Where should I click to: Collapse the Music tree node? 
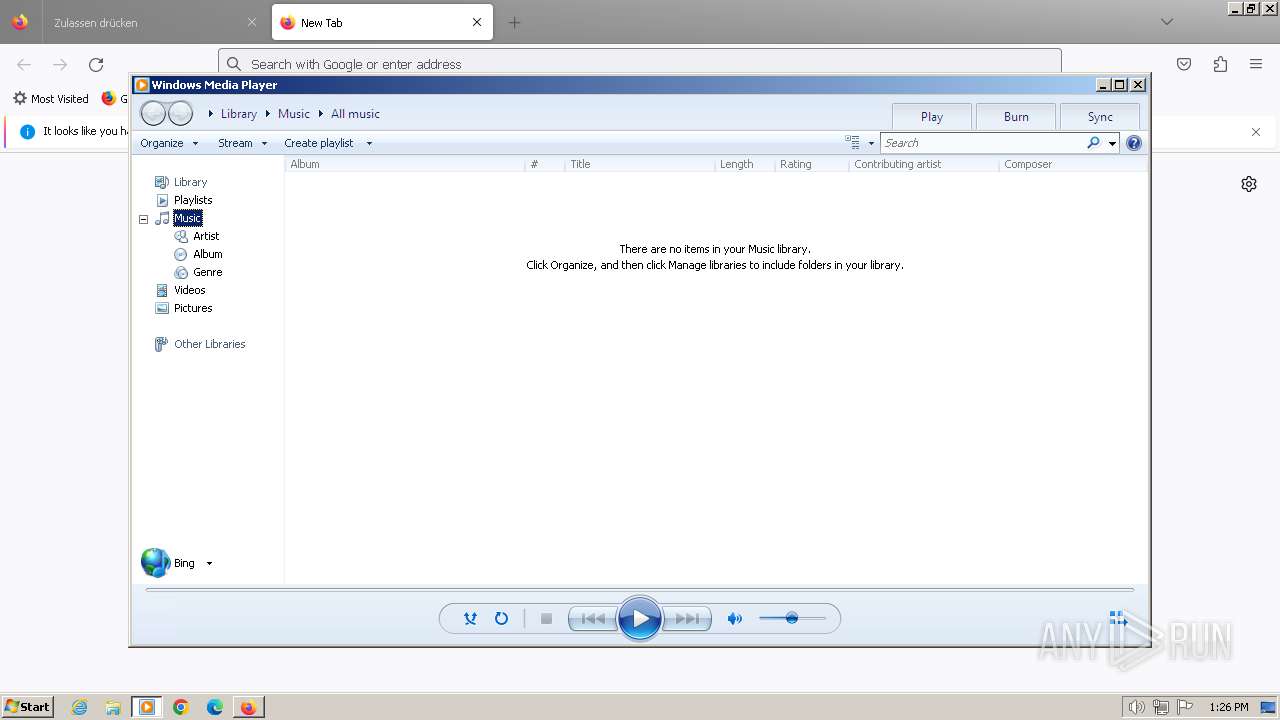pos(143,219)
